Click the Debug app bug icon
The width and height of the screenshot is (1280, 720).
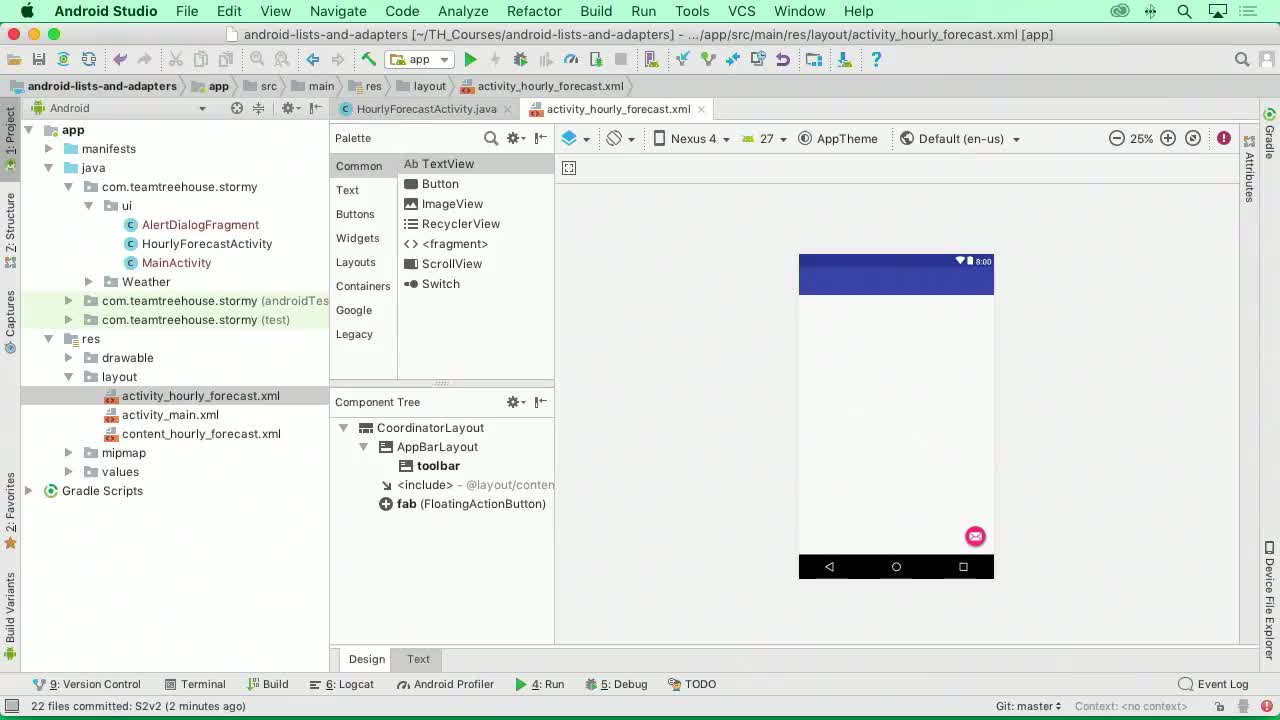pyautogui.click(x=520, y=60)
